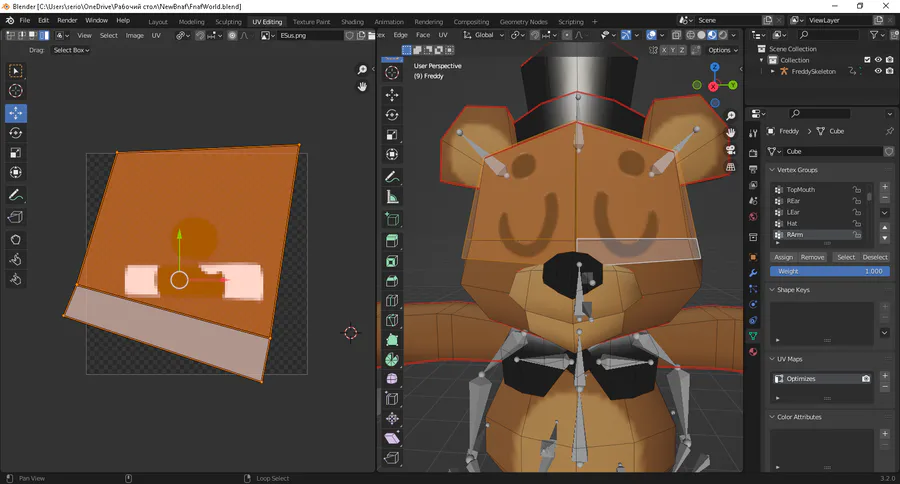Open the Drag Select Box dropdown
Viewport: 900px width, 484px height.
click(71, 50)
